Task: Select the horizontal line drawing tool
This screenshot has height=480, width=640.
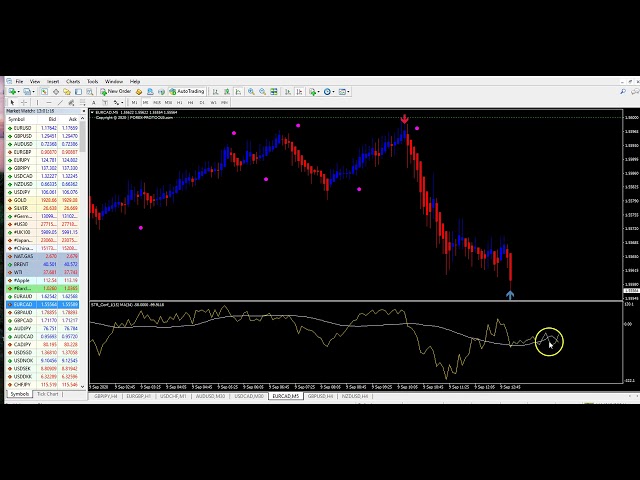Action: (x=48, y=102)
